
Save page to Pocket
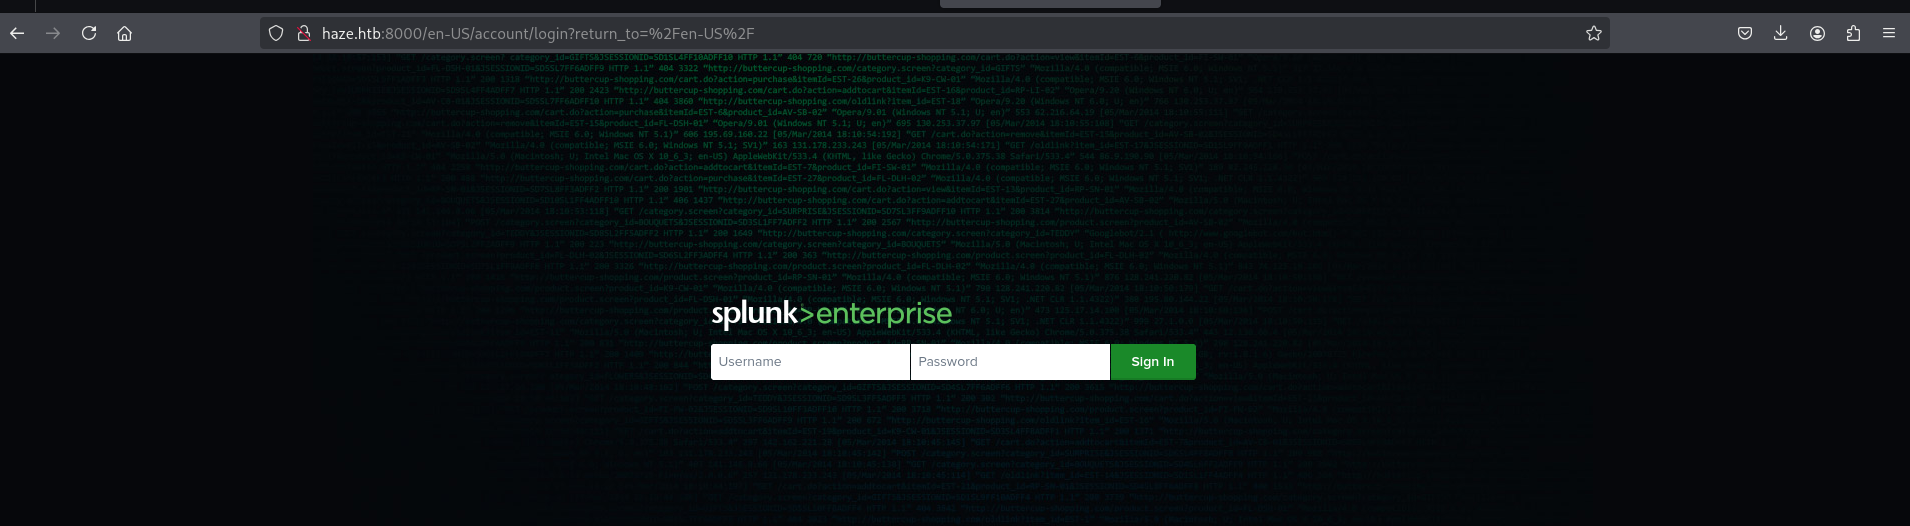(1745, 33)
